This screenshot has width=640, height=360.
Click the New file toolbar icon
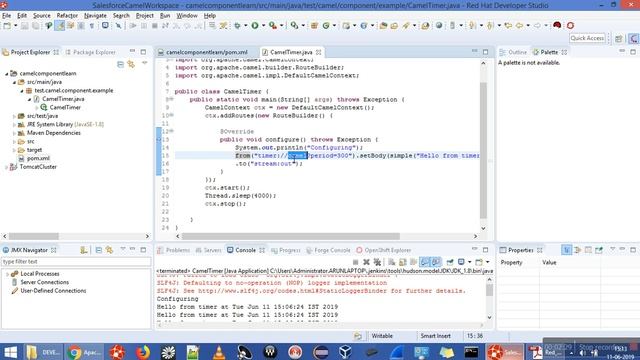[7, 26]
